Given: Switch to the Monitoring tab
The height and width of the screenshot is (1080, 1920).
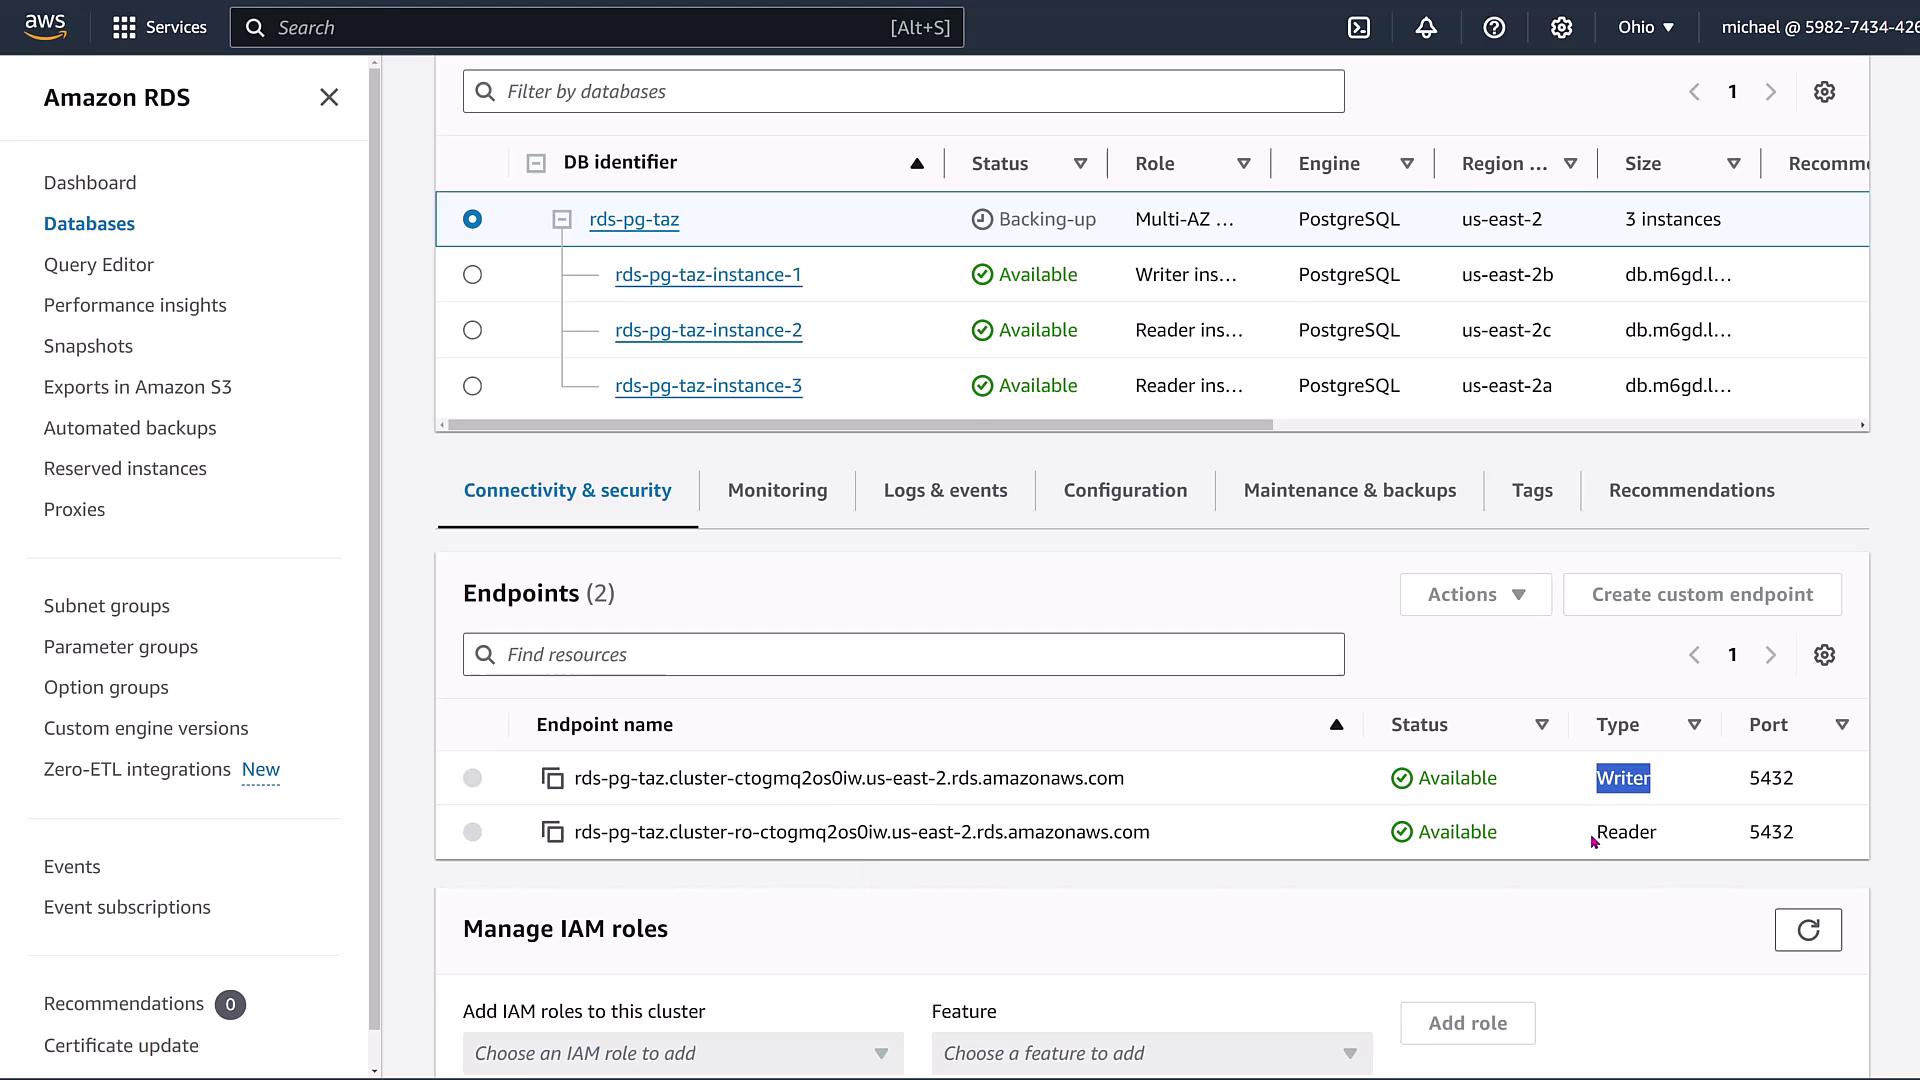Looking at the screenshot, I should pyautogui.click(x=777, y=491).
